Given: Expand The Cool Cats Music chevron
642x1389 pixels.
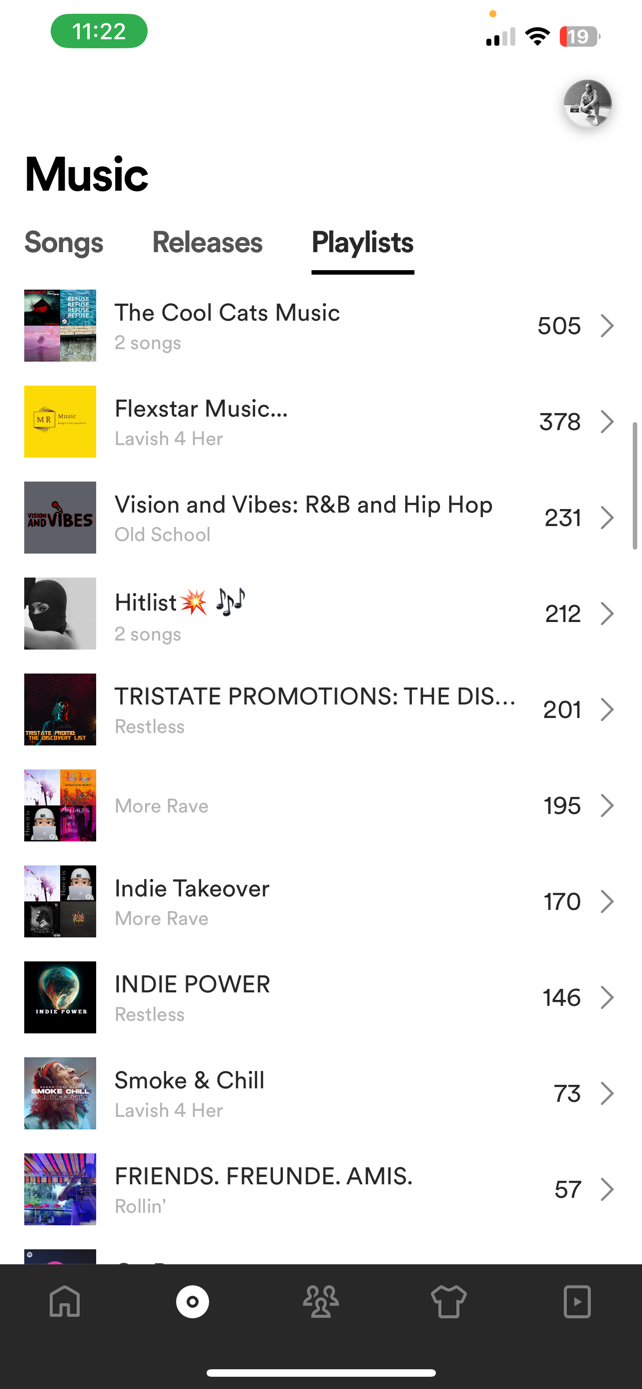Looking at the screenshot, I should (x=607, y=326).
